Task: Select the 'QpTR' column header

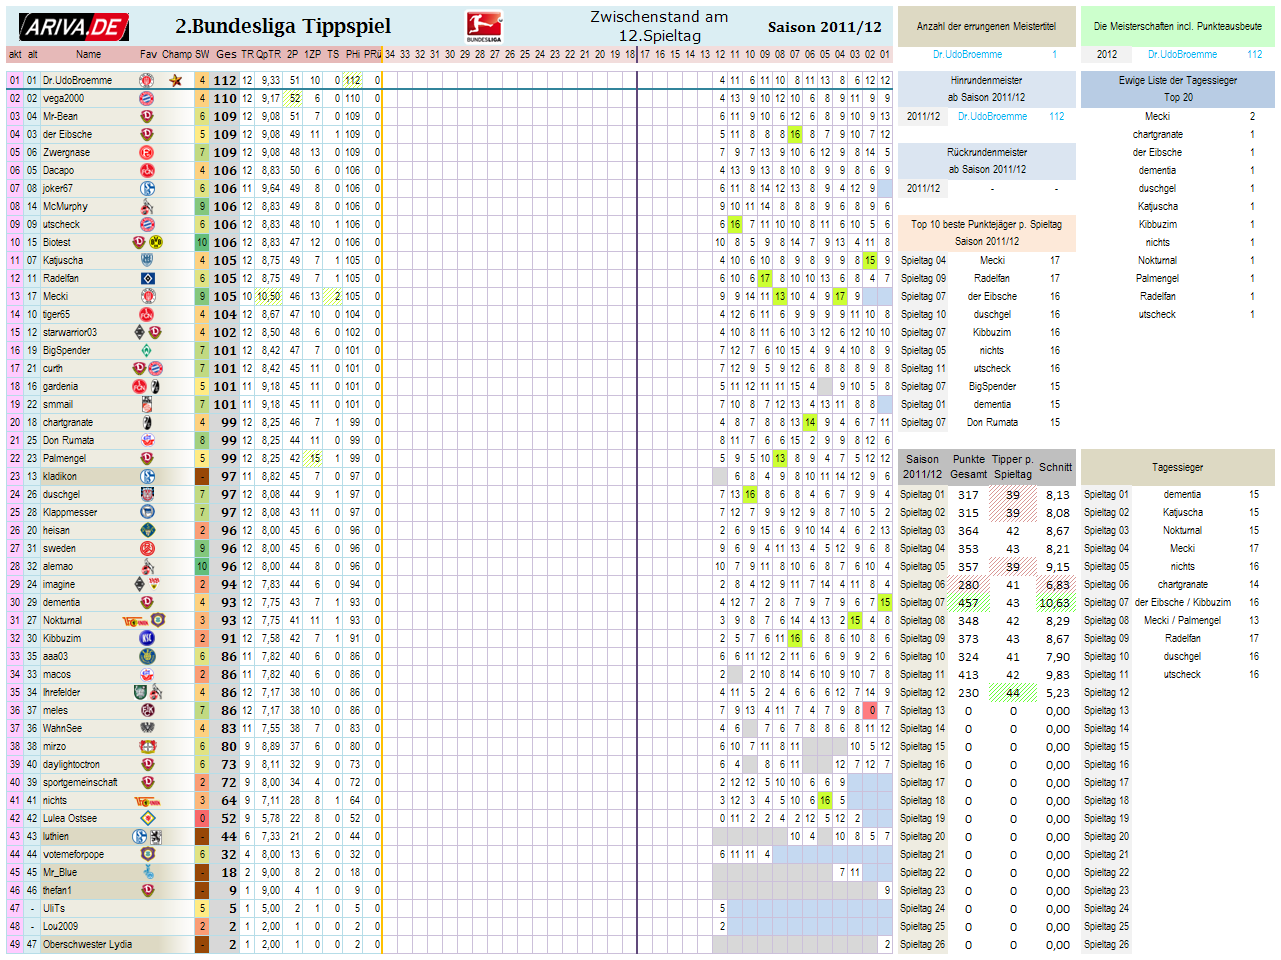Action: (x=269, y=54)
